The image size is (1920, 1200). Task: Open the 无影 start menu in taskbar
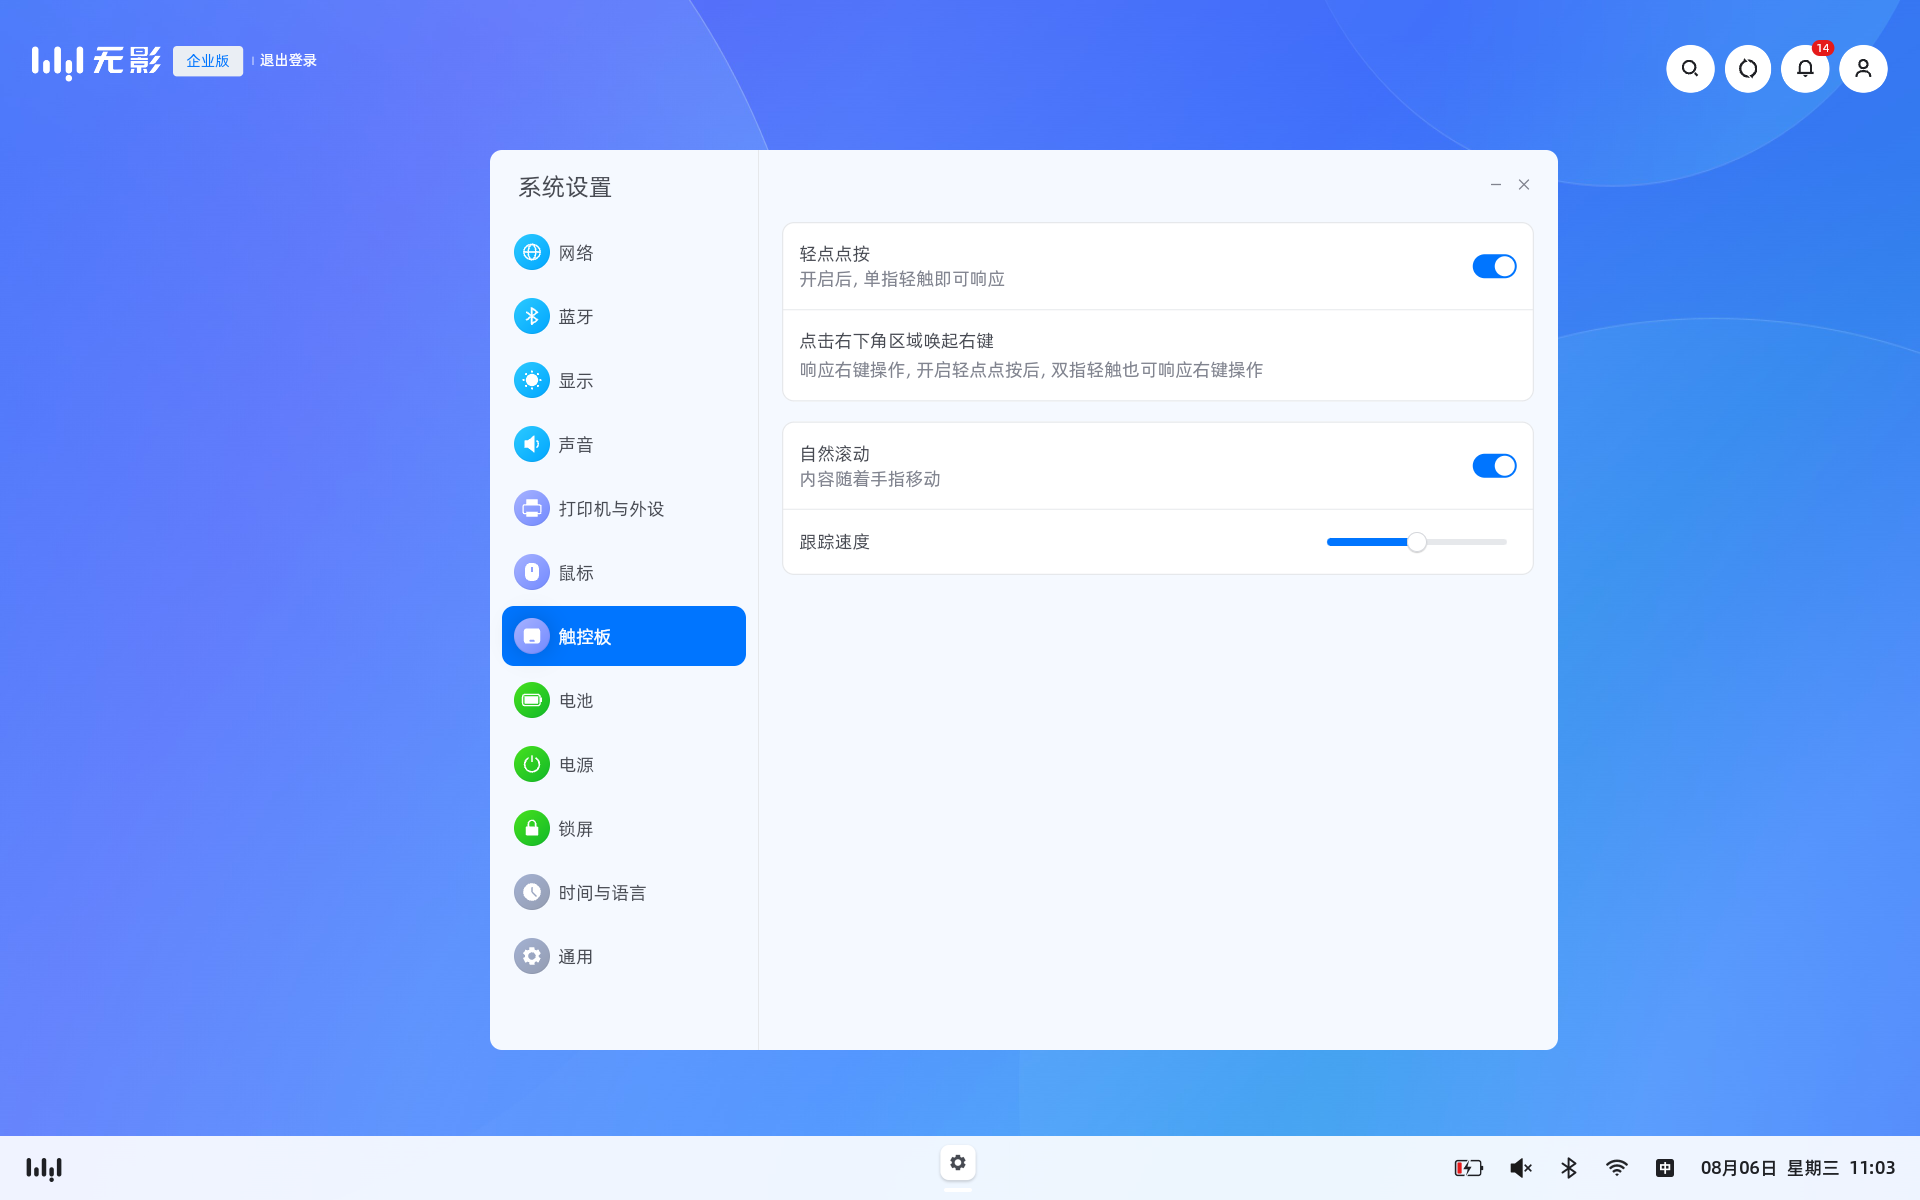pyautogui.click(x=44, y=1168)
